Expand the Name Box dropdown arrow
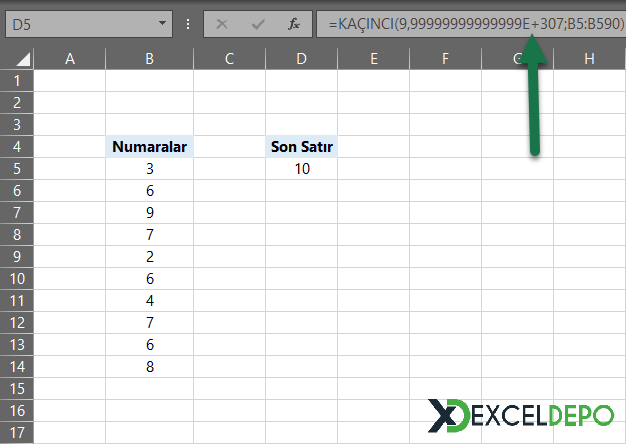Screen dimensions: 626x444 pos(162,24)
